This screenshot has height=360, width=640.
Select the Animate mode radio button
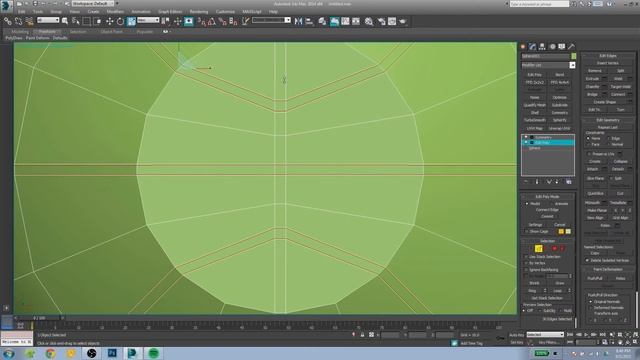551,203
